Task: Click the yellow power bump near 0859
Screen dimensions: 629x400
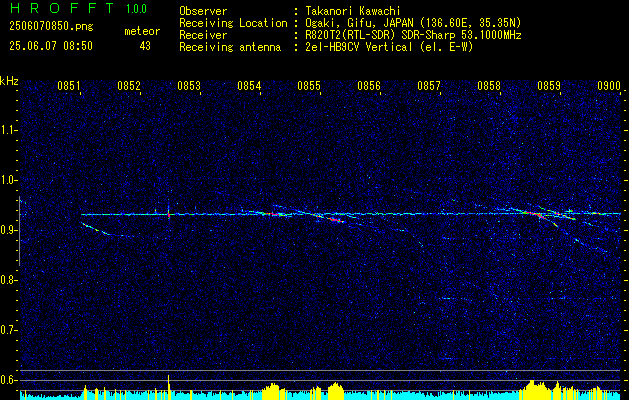Action: 534,390
